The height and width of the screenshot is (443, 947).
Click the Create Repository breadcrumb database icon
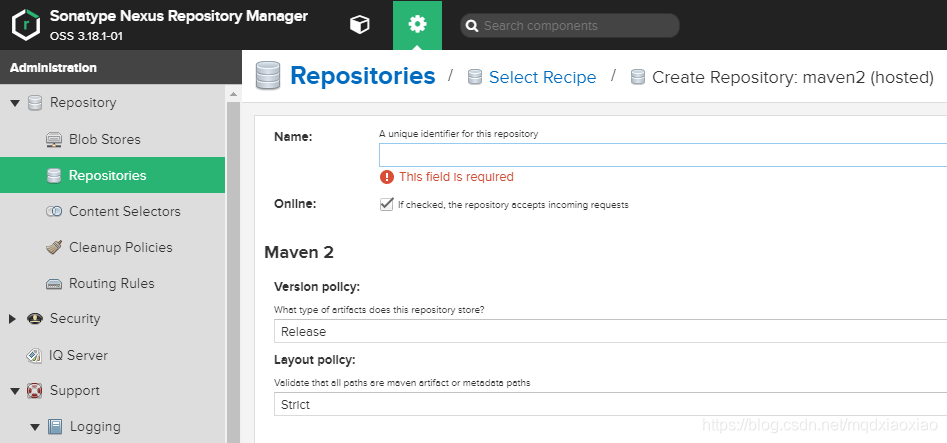click(638, 77)
